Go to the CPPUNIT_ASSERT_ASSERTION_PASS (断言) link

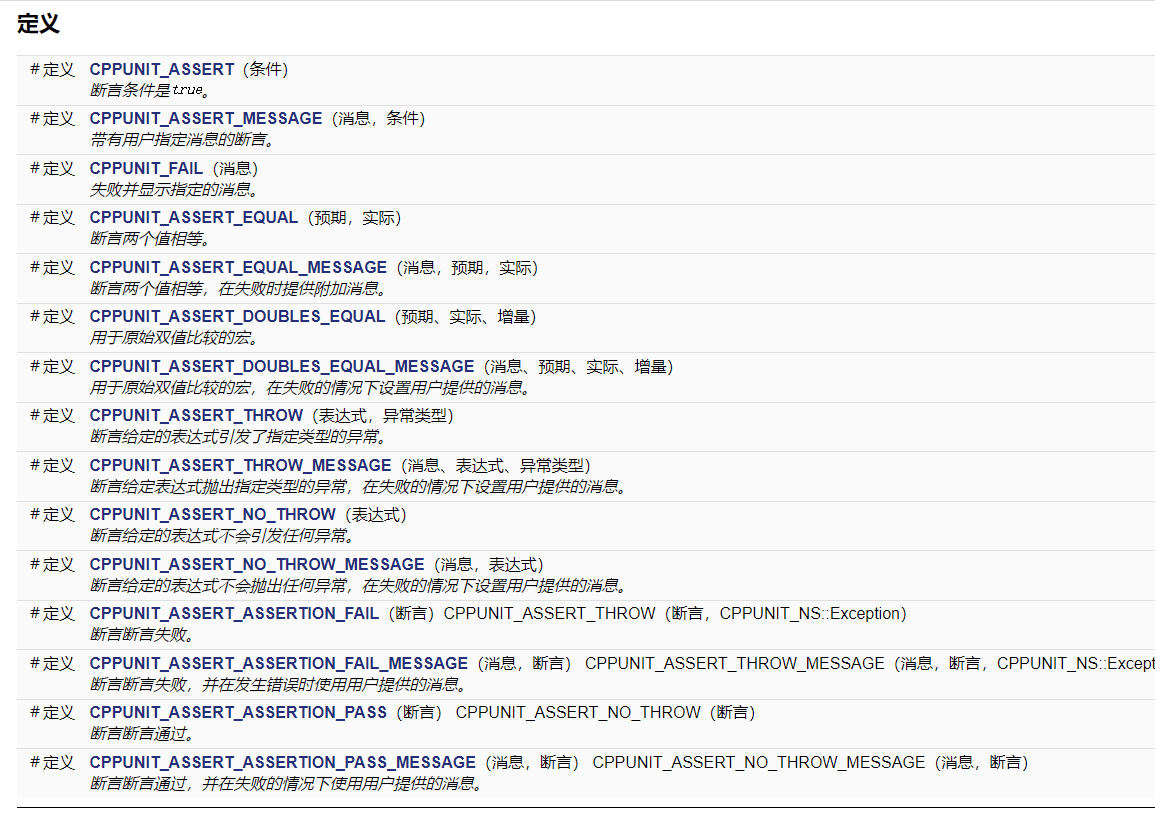238,713
